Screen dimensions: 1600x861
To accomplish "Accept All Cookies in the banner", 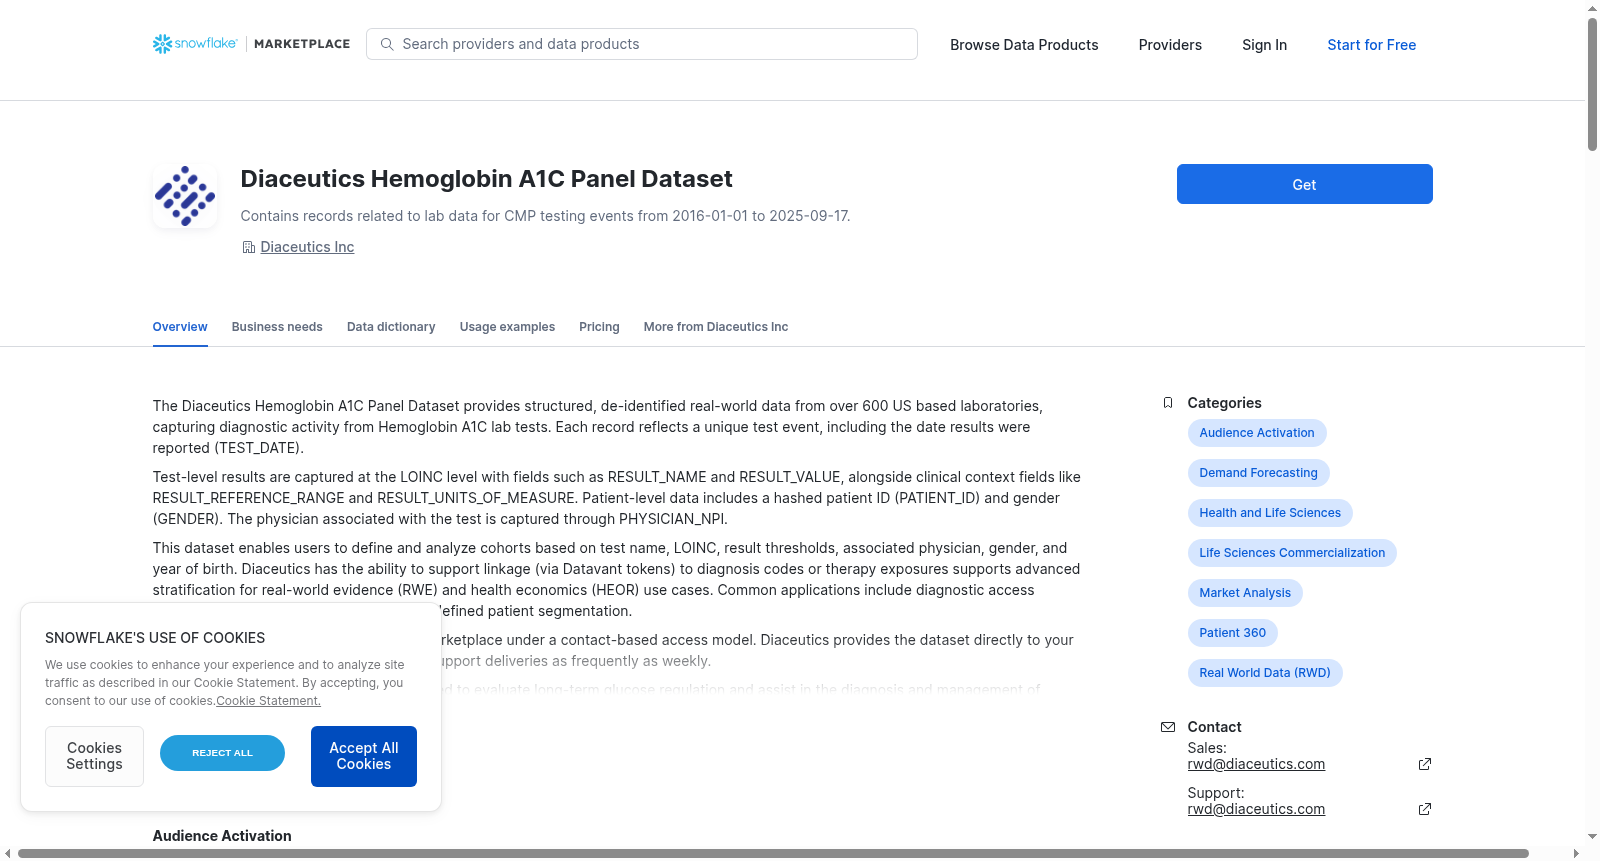I will tap(364, 756).
